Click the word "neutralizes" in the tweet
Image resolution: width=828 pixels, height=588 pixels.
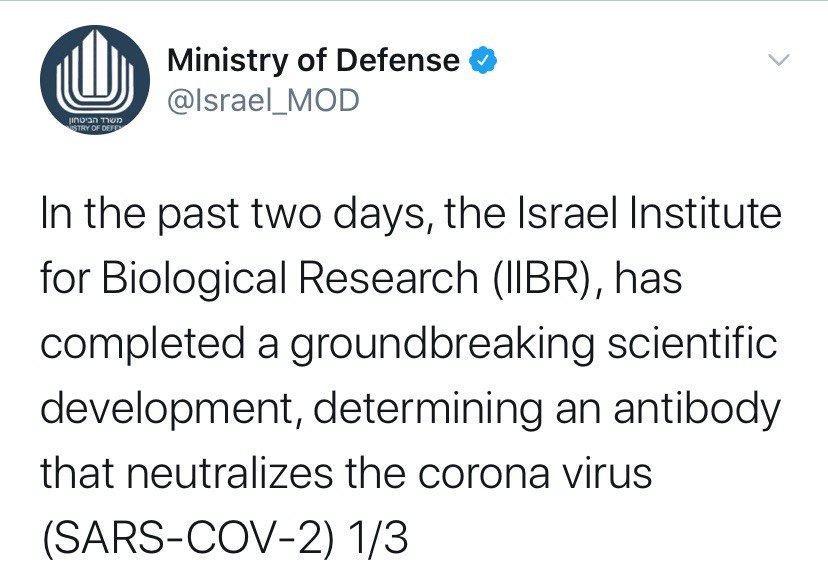point(230,472)
